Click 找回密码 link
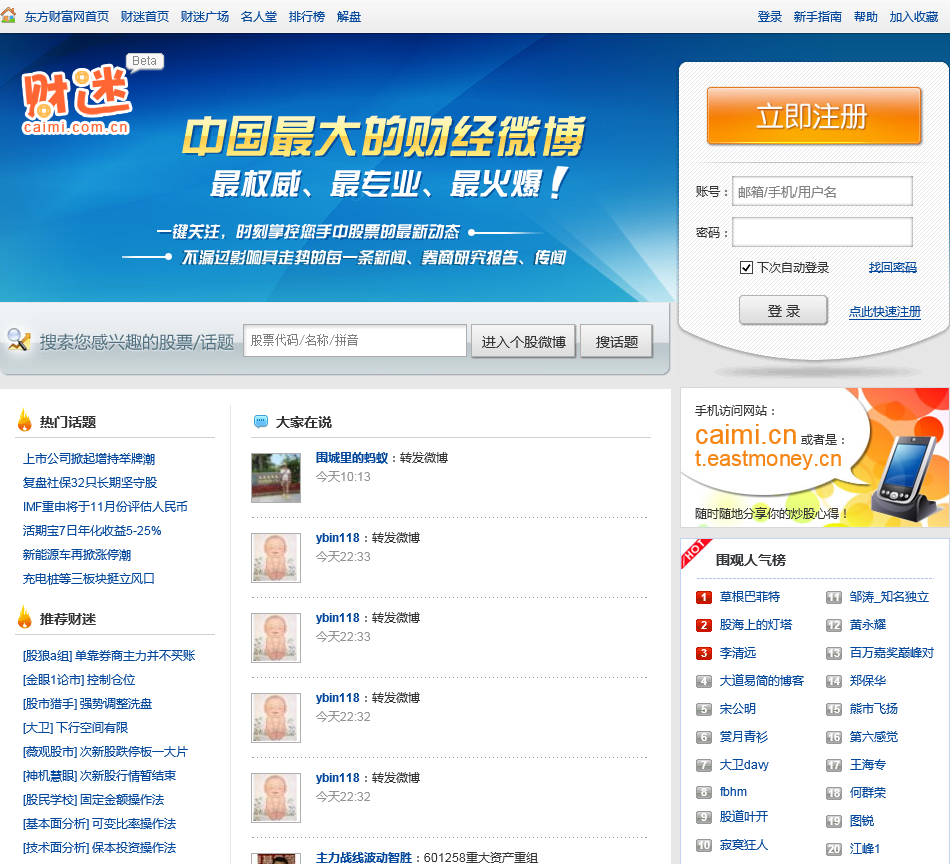 (x=892, y=267)
